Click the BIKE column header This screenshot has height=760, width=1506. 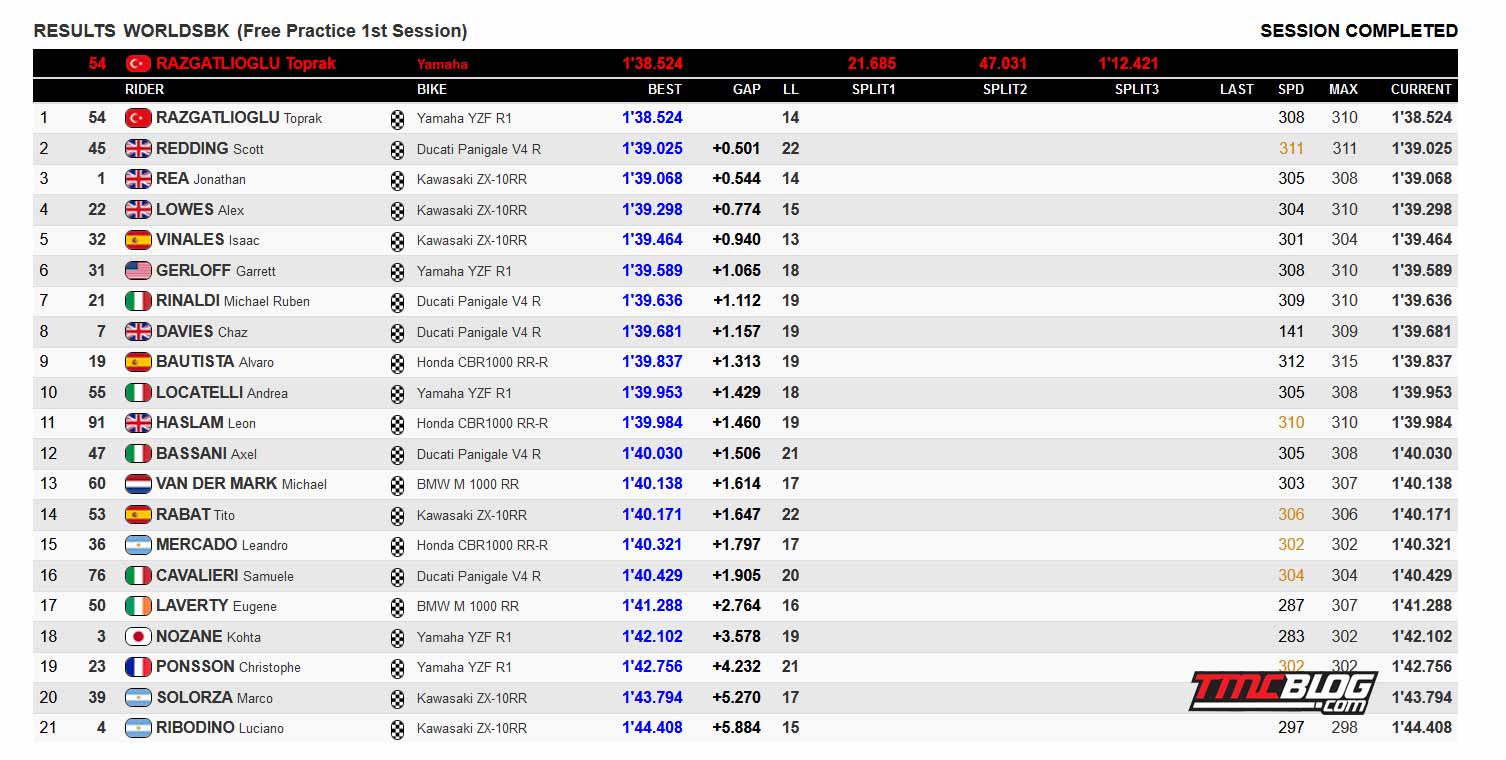pyautogui.click(x=432, y=89)
